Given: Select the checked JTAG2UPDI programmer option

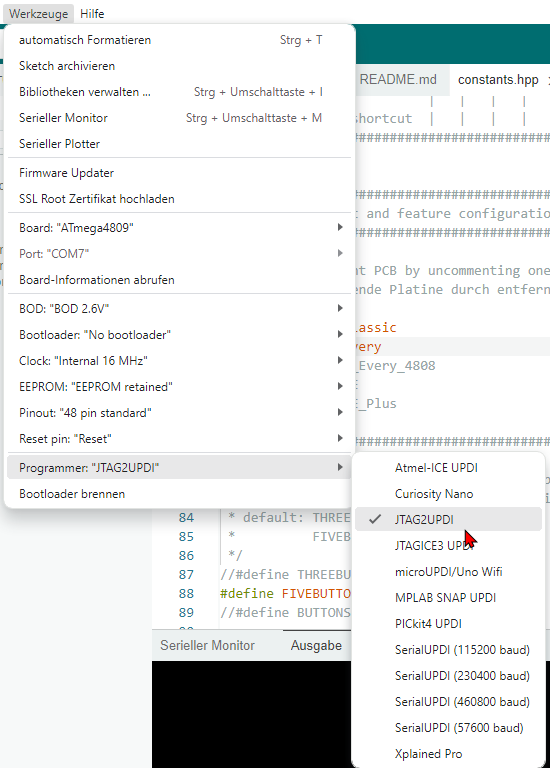Looking at the screenshot, I should click(448, 519).
